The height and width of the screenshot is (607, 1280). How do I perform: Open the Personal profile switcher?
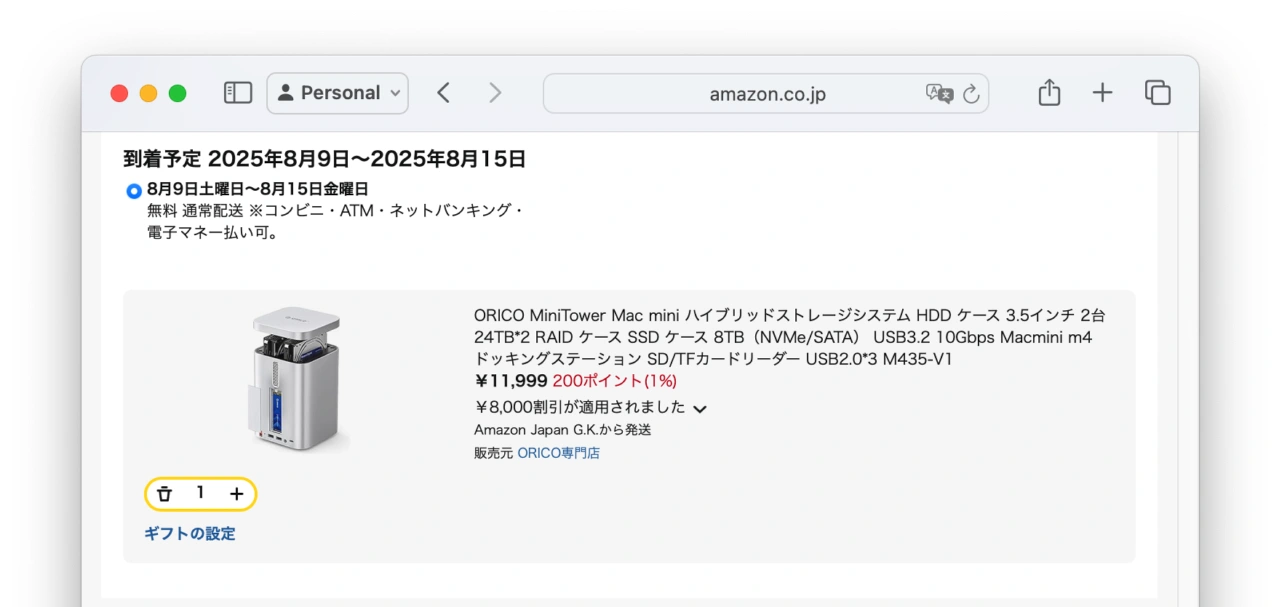click(337, 92)
